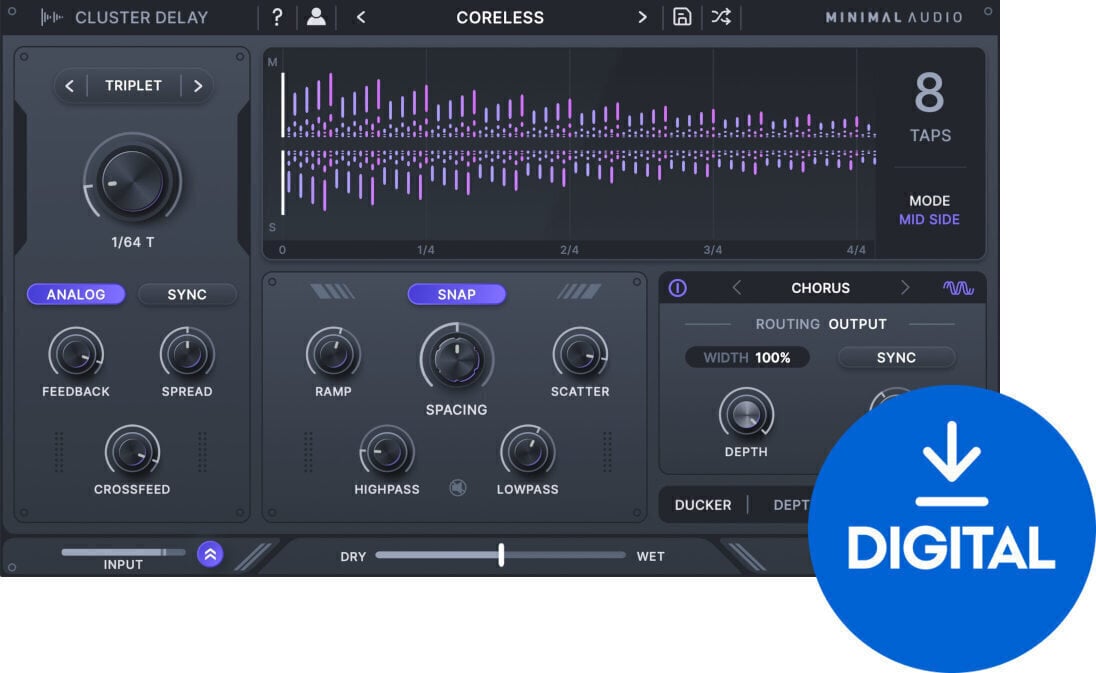Select the left-leaning ramp shape icon
1096x673 pixels.
tap(333, 291)
